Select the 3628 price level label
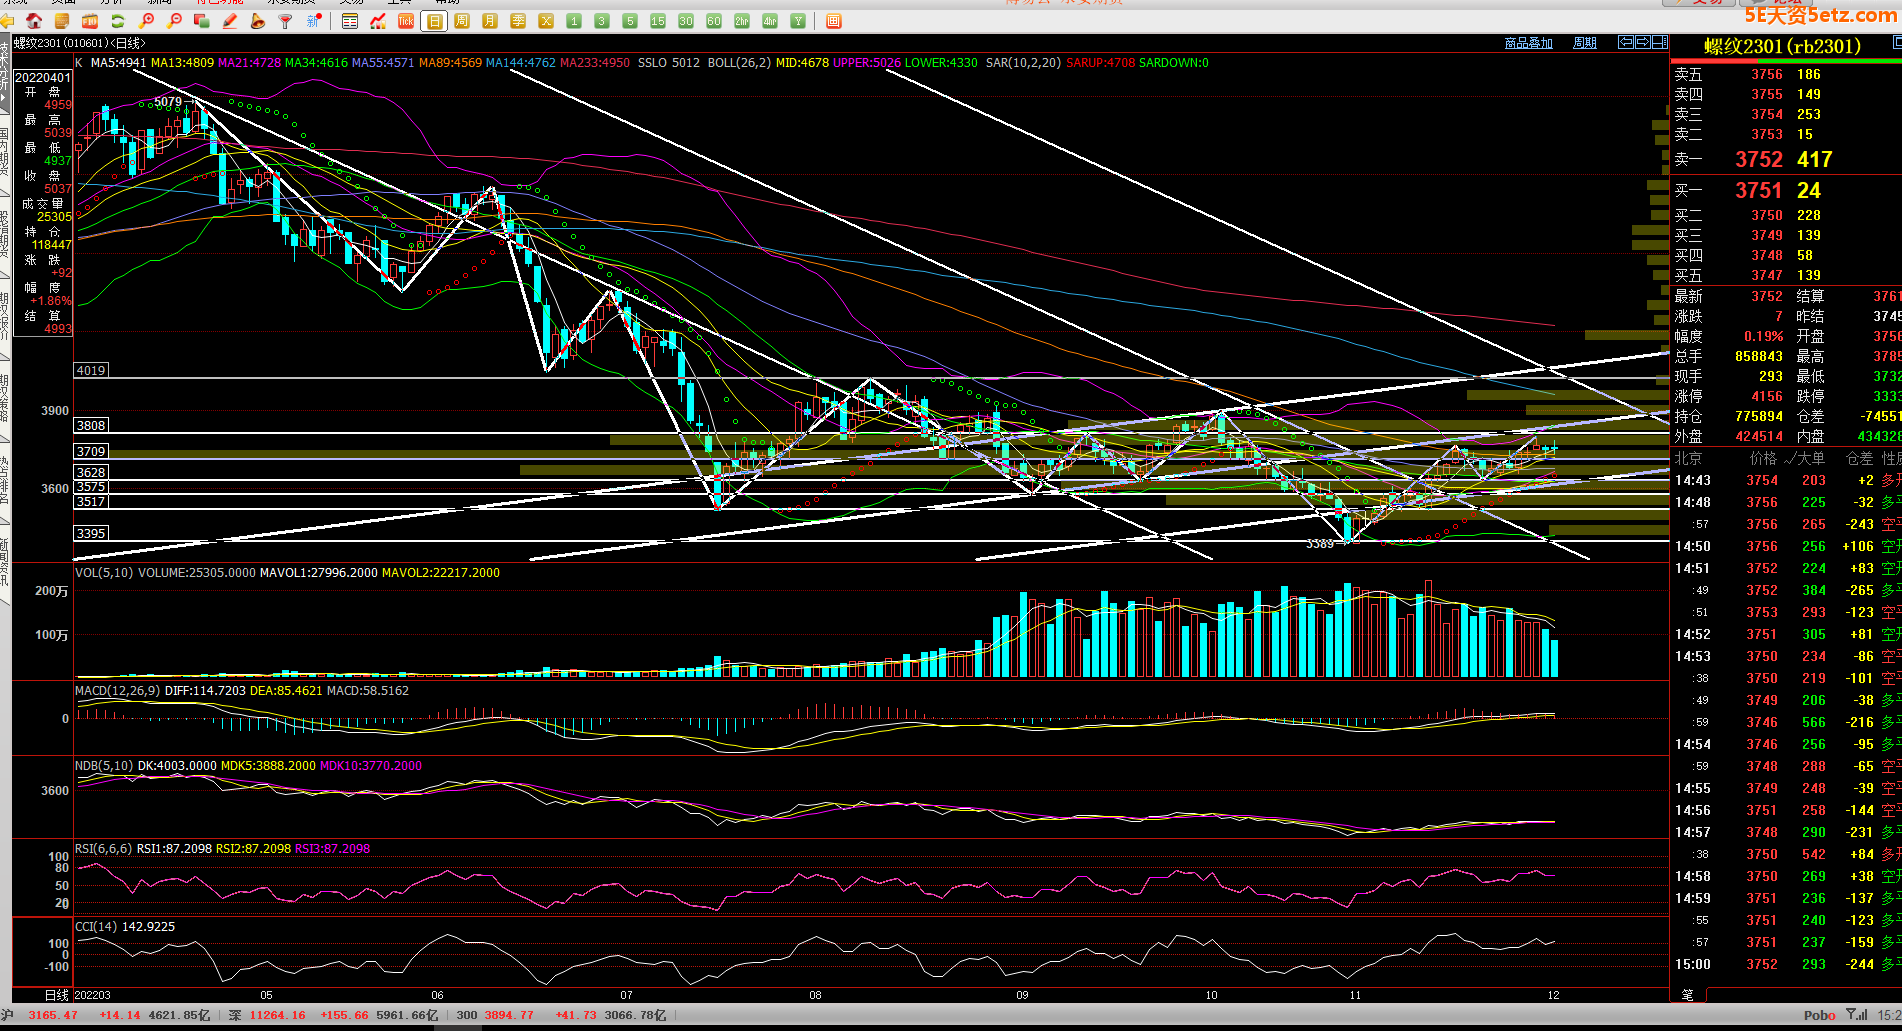 coord(91,472)
